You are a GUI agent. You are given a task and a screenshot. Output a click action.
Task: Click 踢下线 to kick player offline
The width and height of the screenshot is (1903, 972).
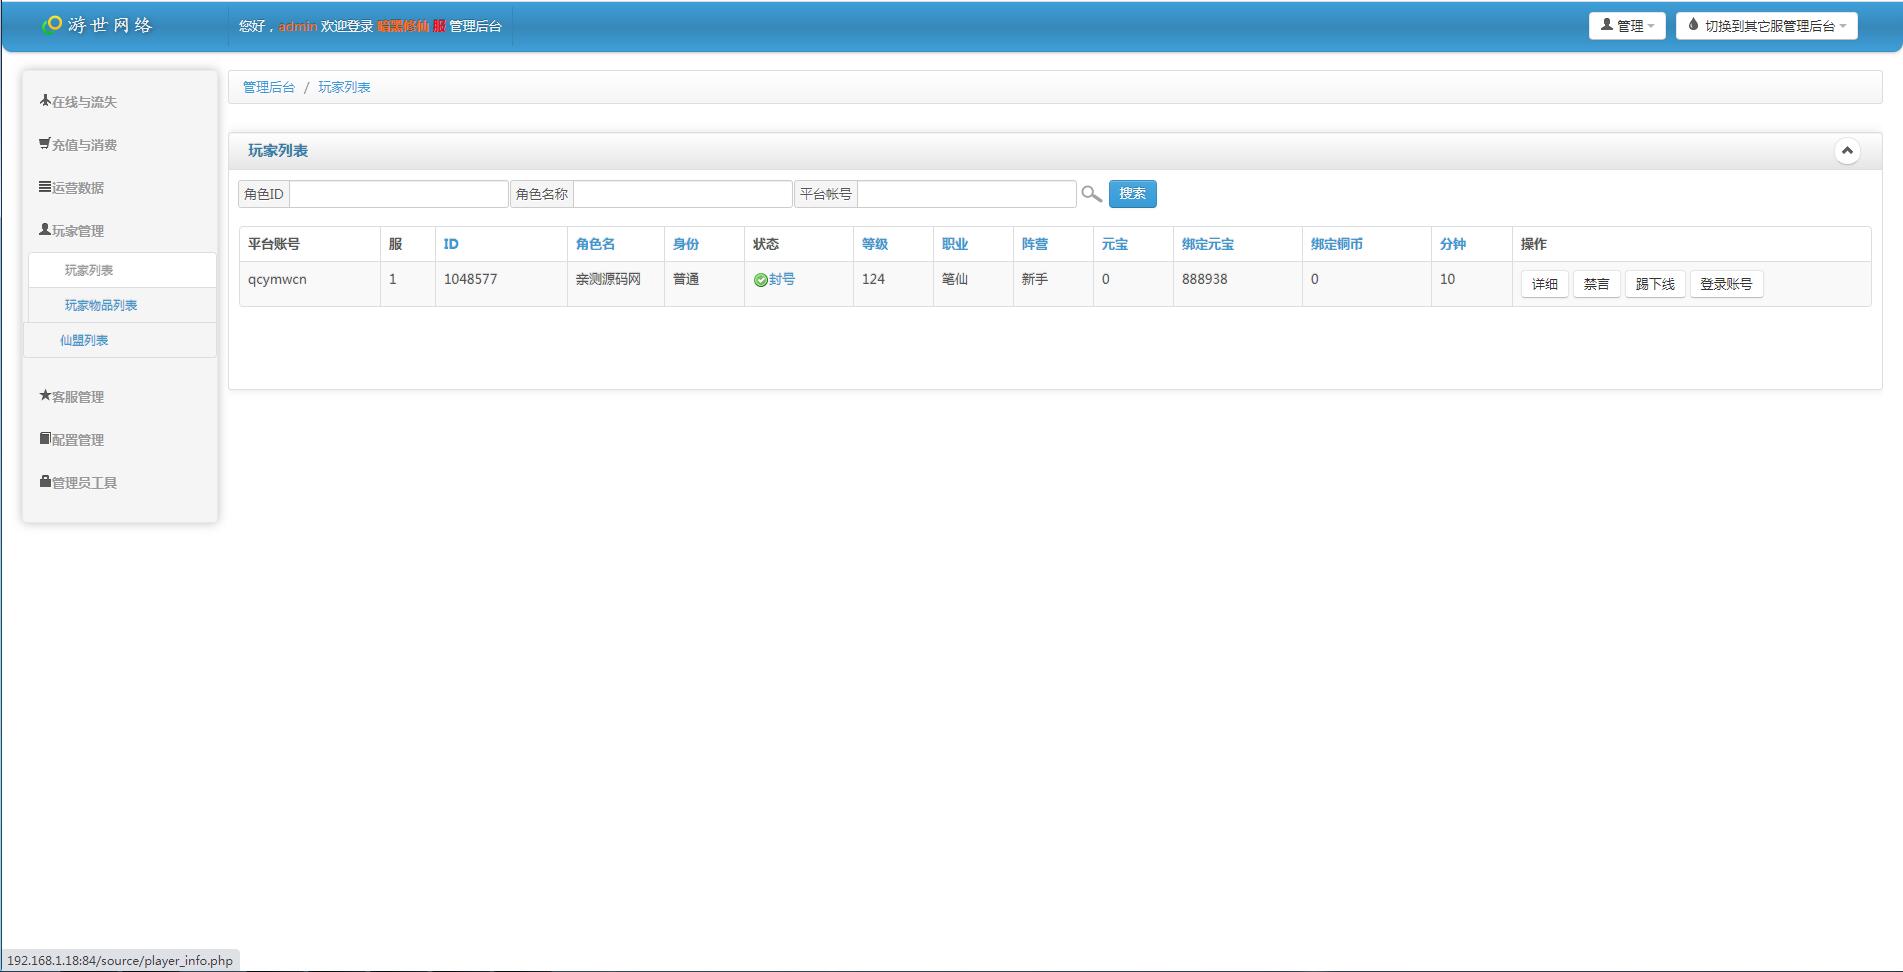tap(1654, 284)
